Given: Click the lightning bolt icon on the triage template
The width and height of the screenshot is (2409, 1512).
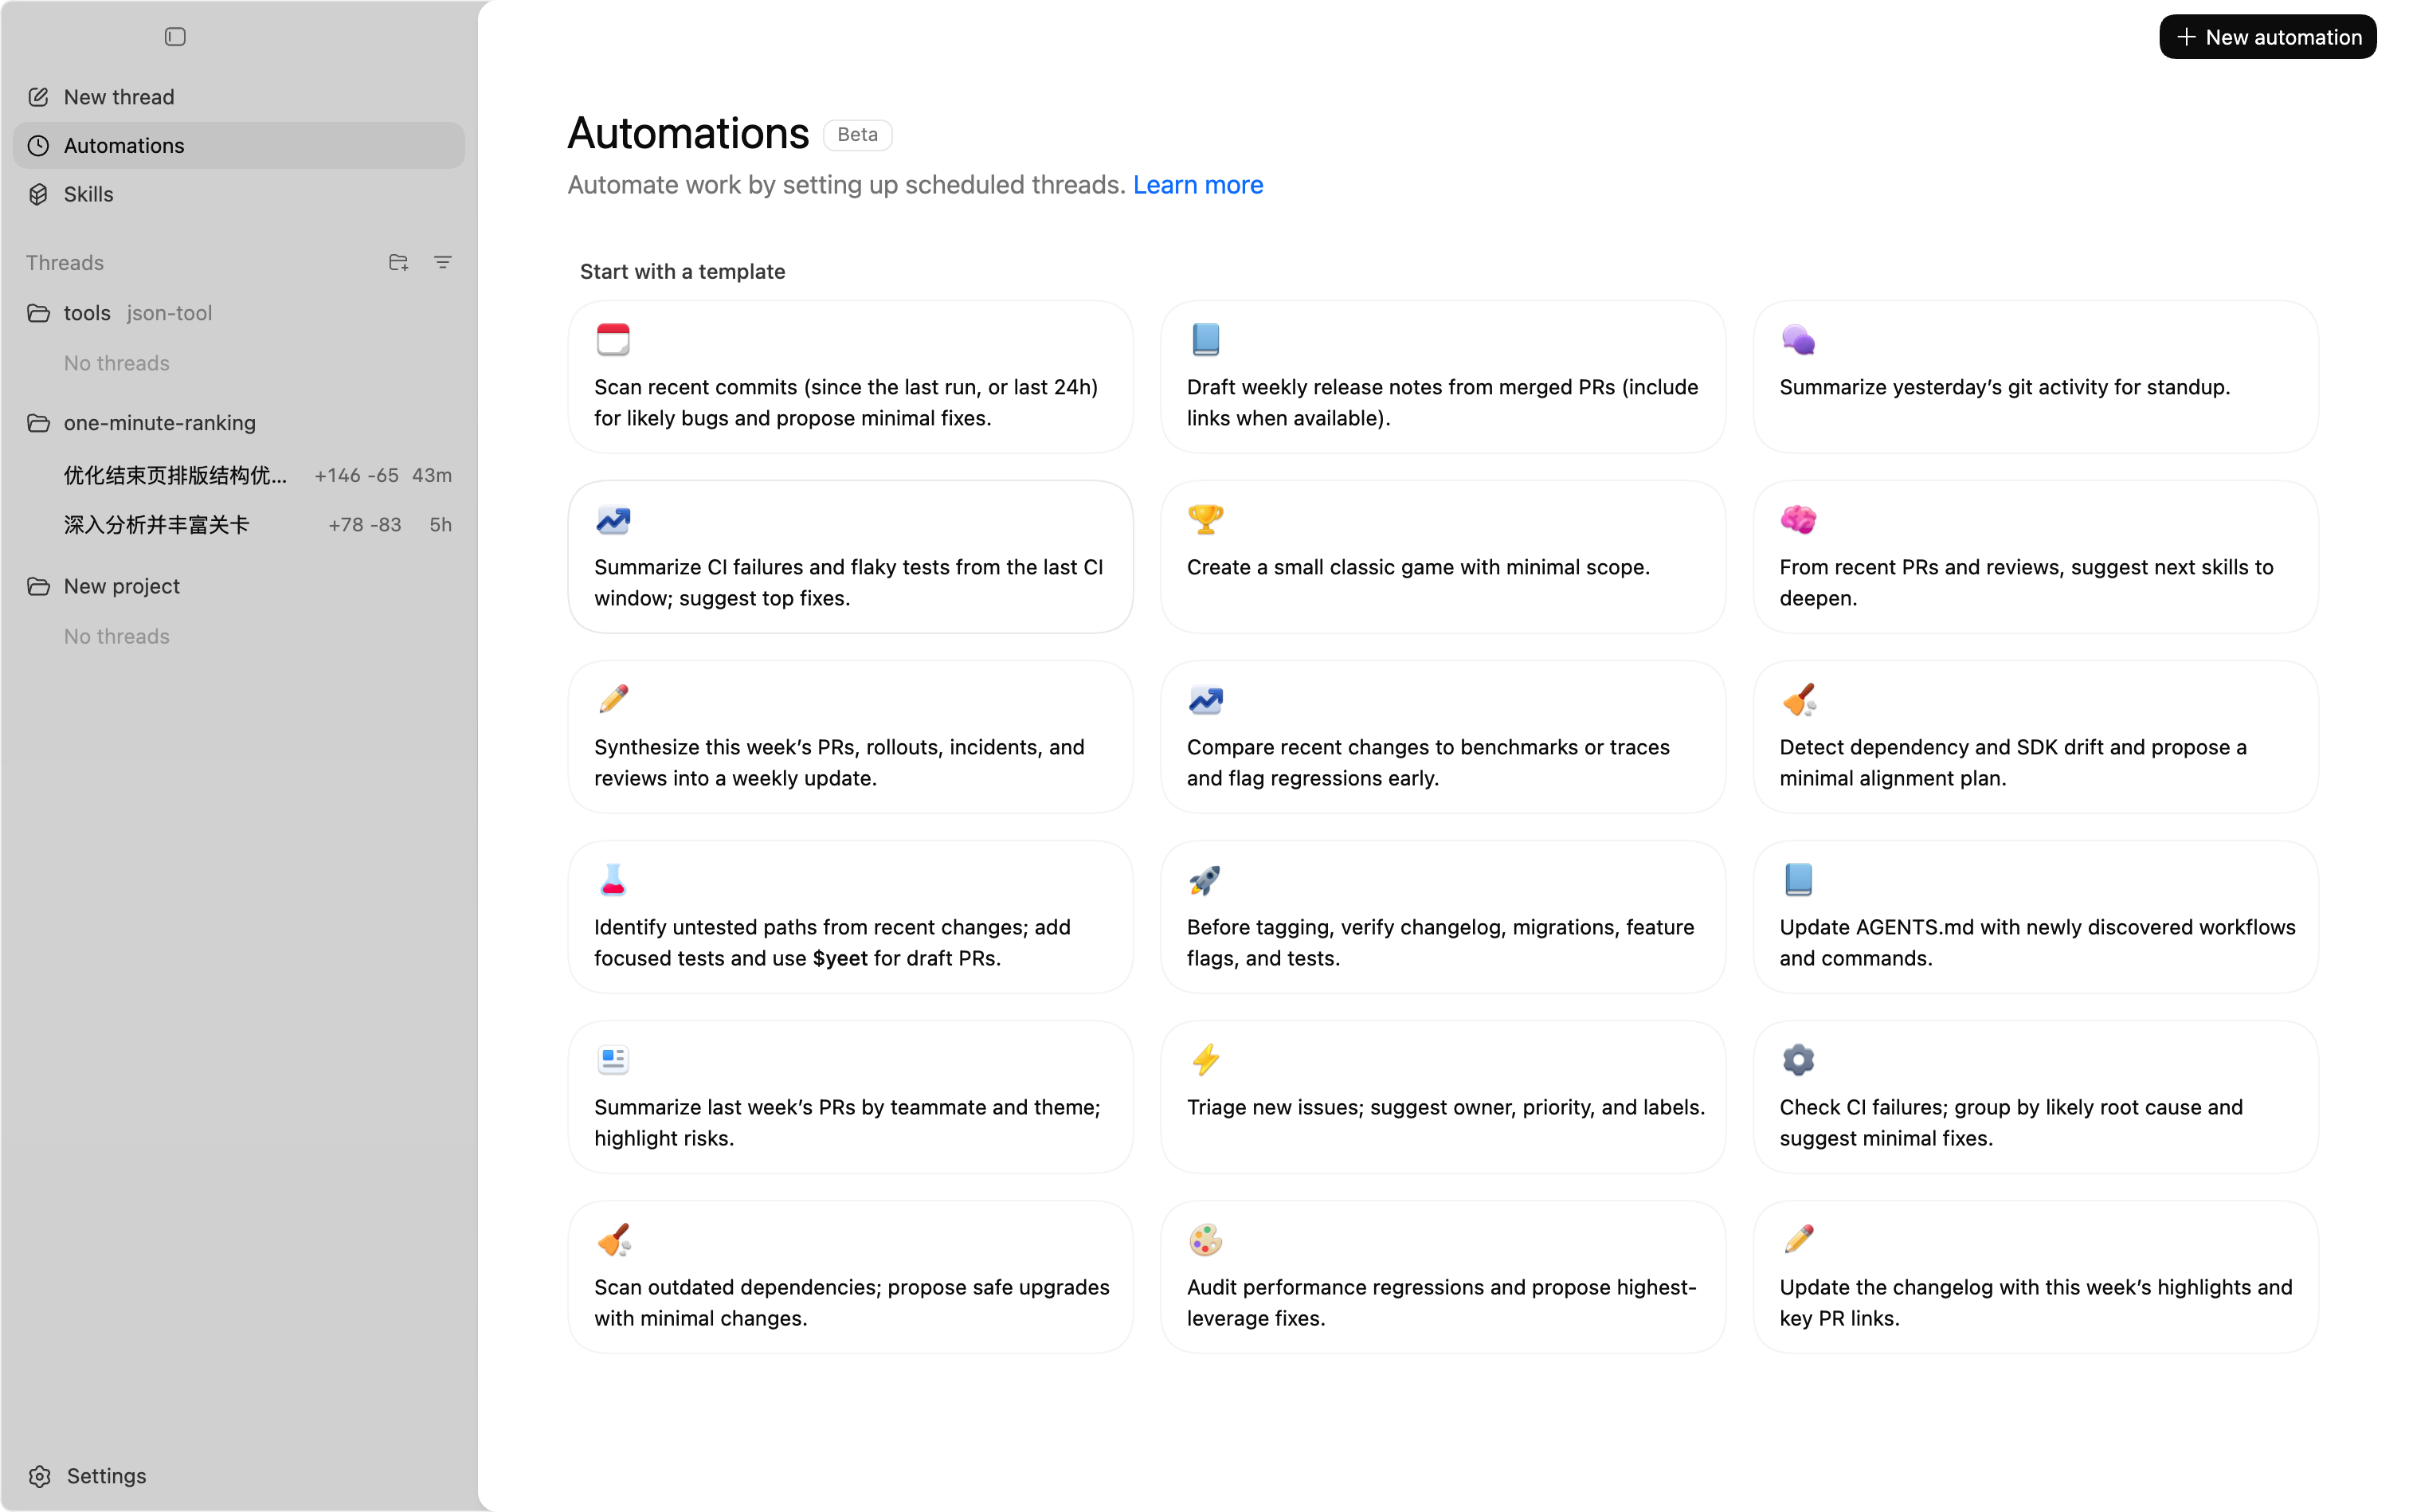Looking at the screenshot, I should (x=1205, y=1060).
